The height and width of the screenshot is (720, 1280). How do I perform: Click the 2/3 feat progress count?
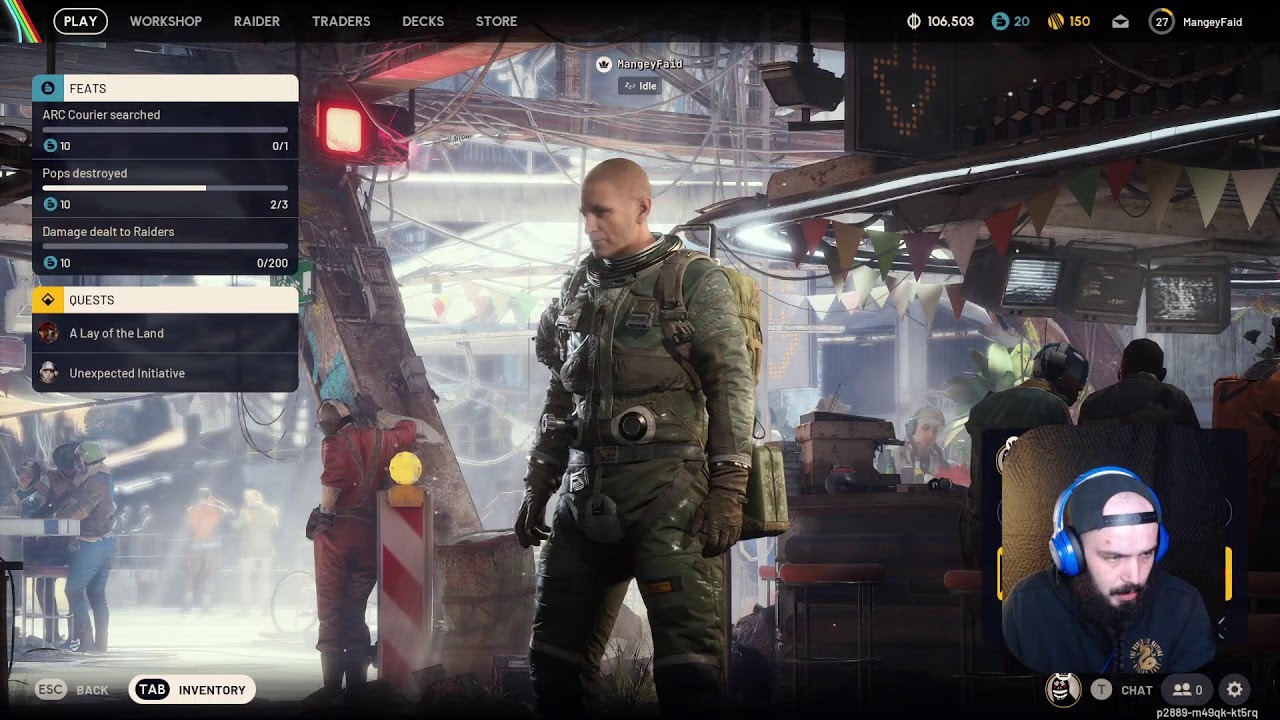[279, 205]
